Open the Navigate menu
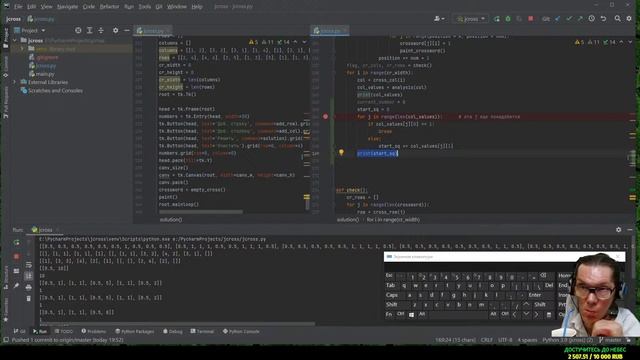Screen dimensions: 640x360 pyautogui.click(x=67, y=7)
